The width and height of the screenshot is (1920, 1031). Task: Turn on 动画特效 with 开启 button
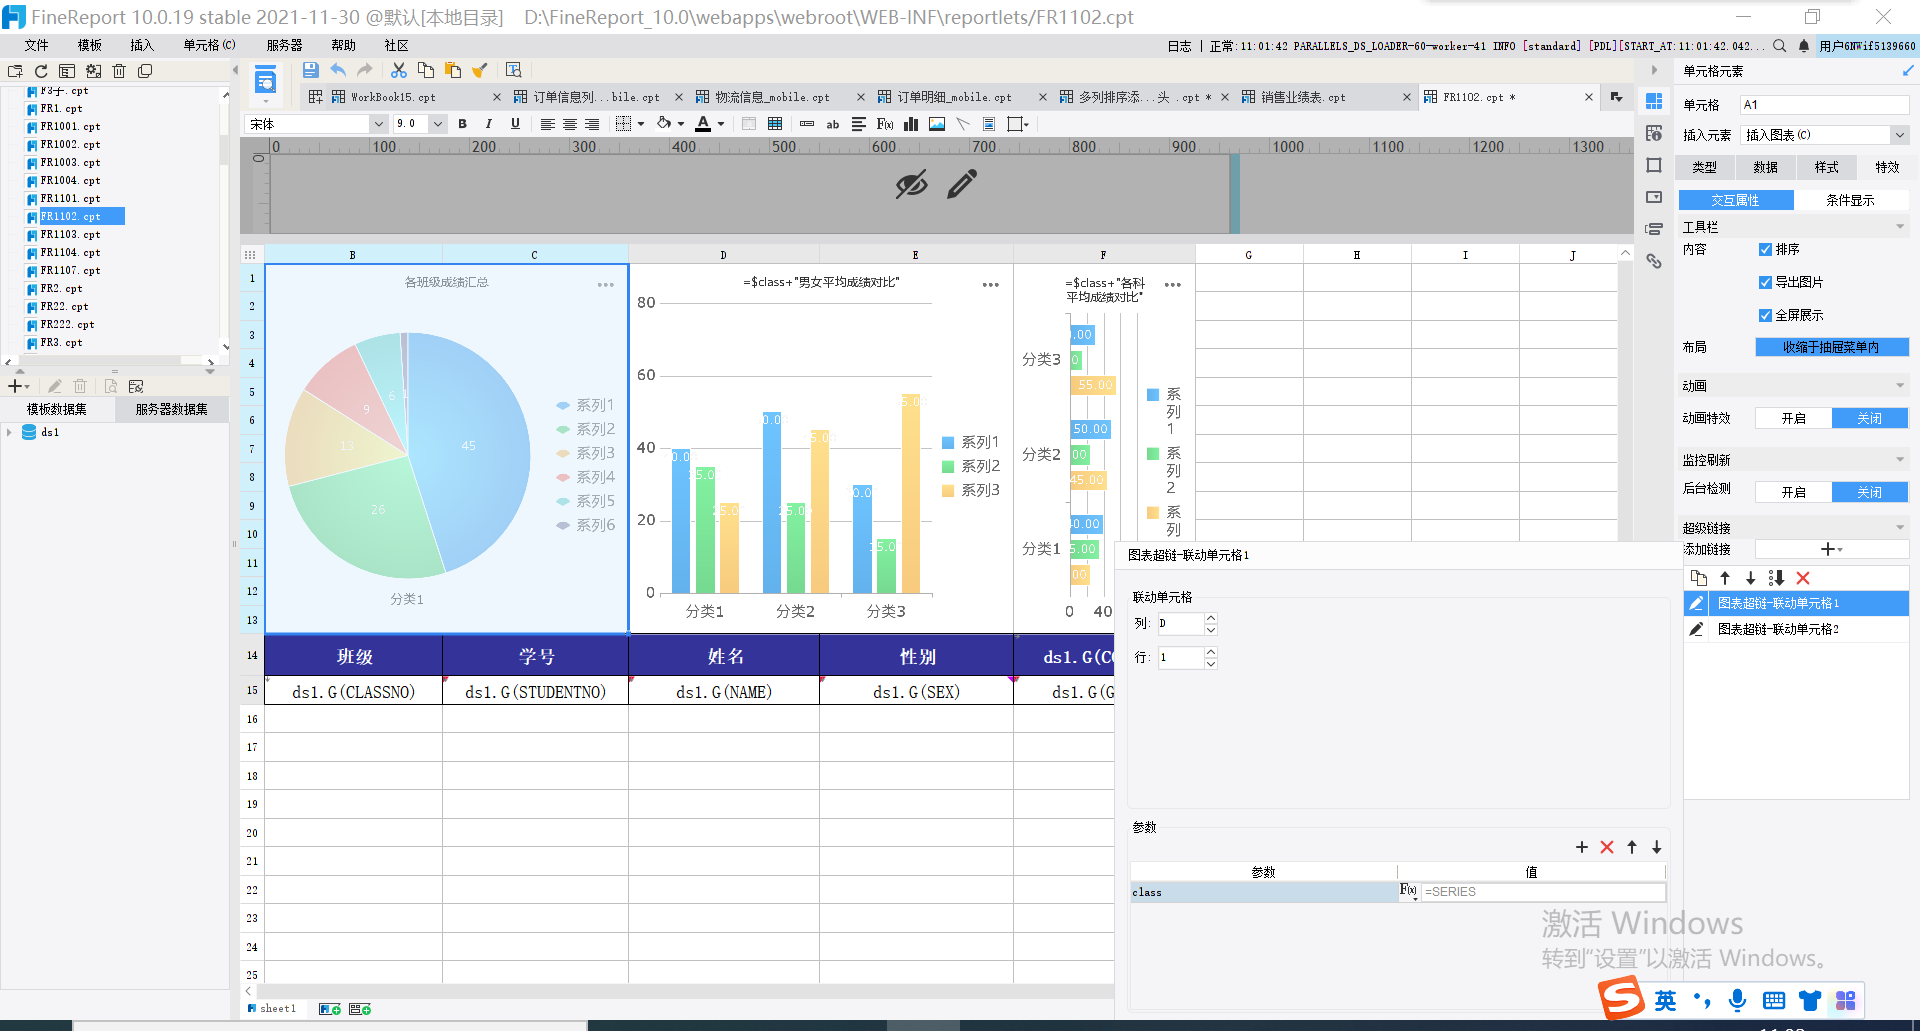[1793, 418]
